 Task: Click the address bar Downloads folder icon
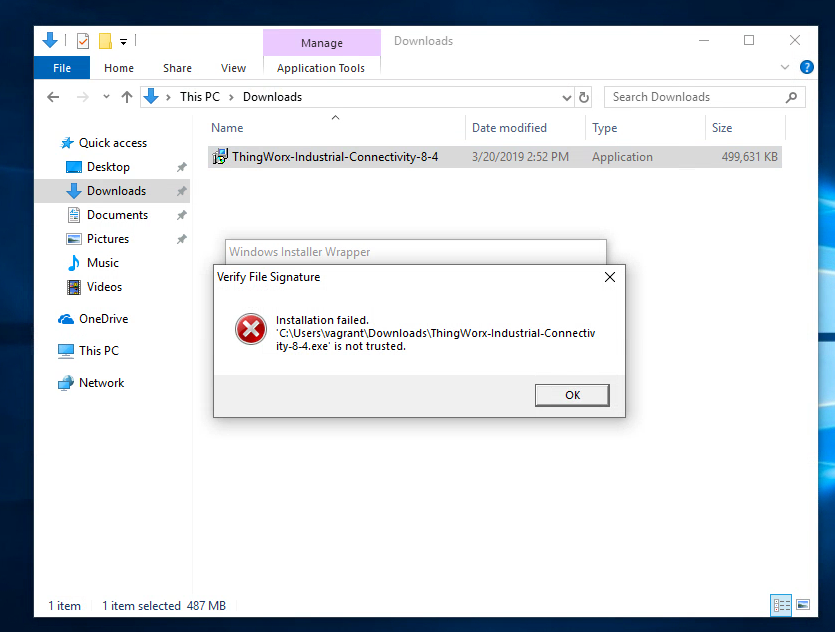(x=151, y=96)
